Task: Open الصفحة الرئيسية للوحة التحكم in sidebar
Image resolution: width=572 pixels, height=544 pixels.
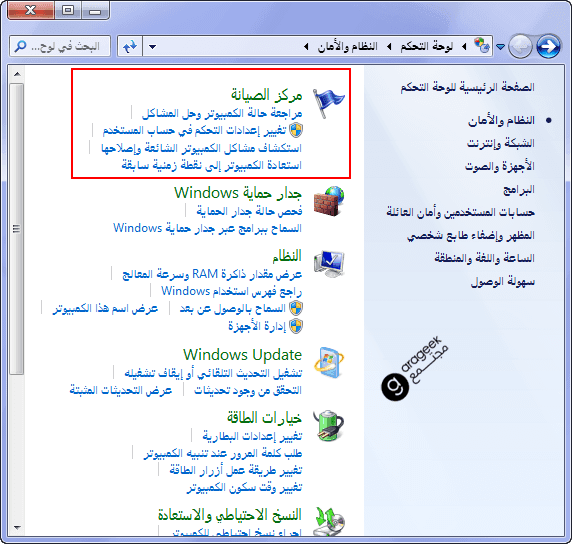Action: pyautogui.click(x=467, y=87)
